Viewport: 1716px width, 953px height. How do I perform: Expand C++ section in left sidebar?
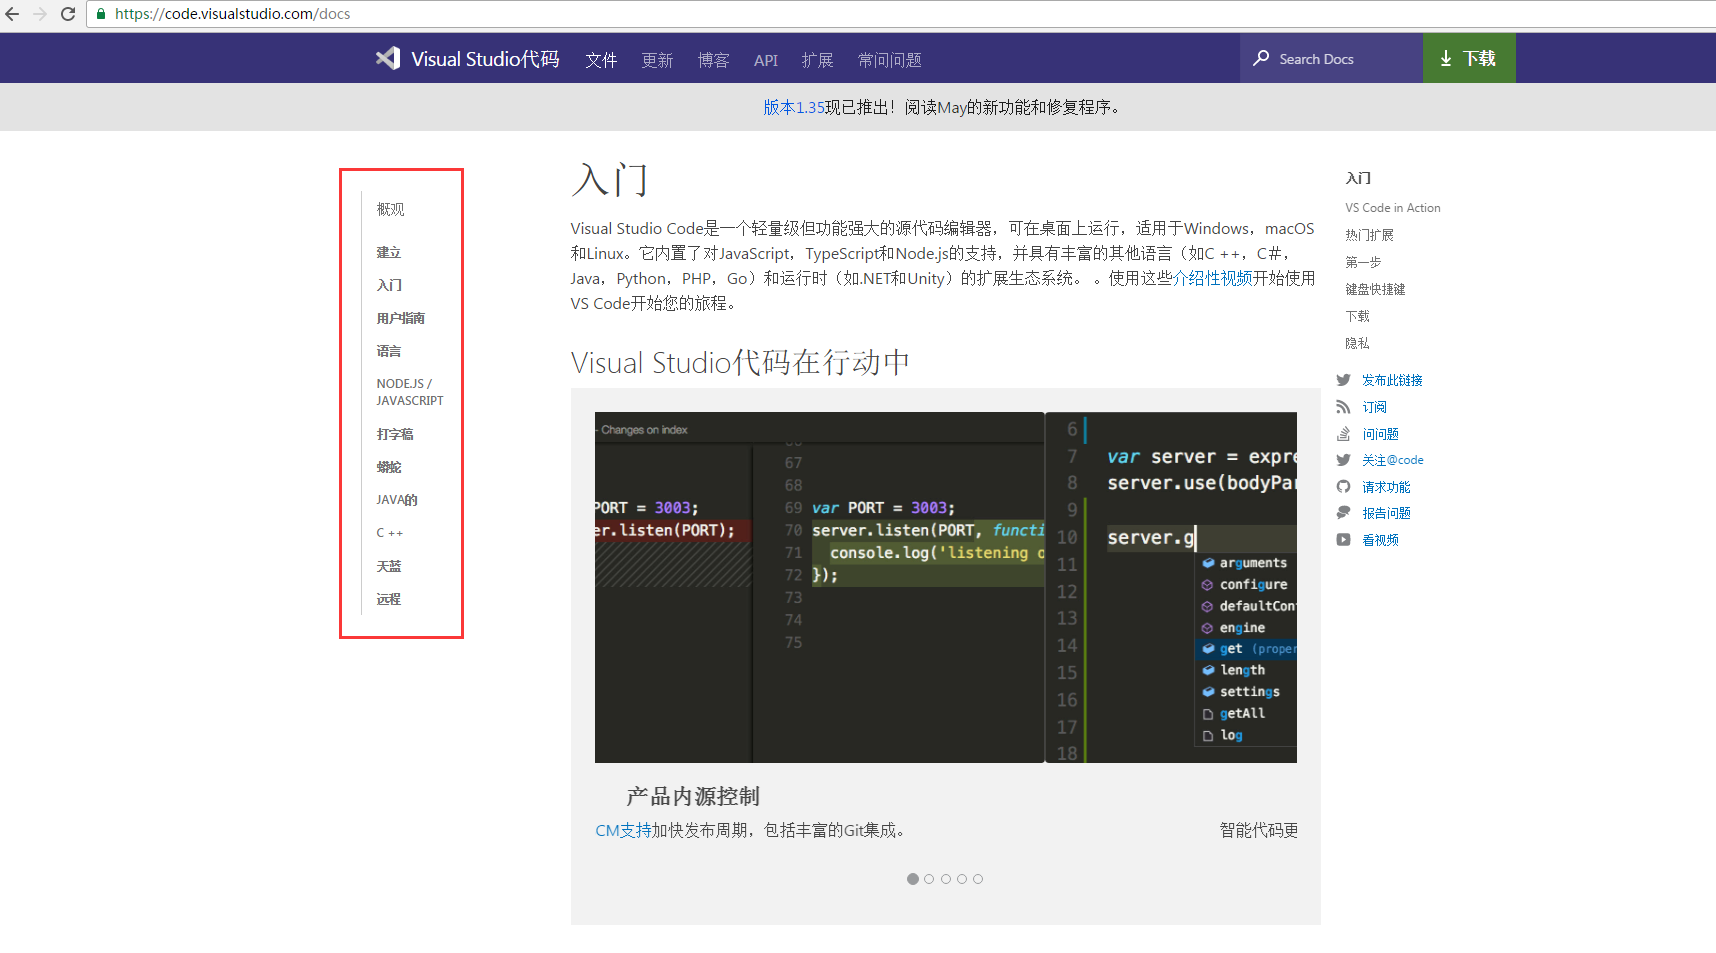(390, 533)
